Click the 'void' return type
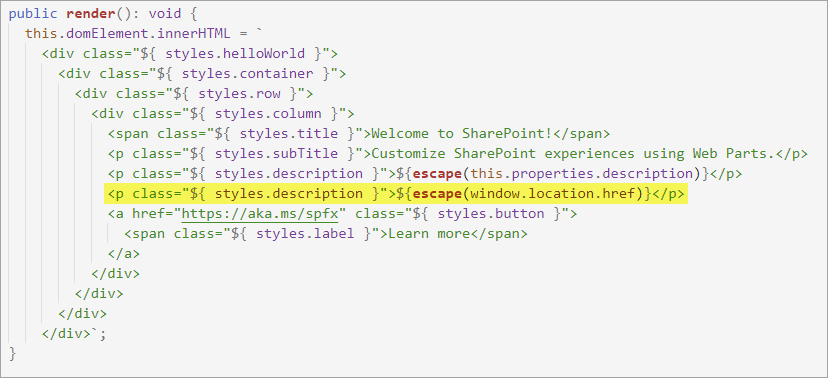 (x=166, y=13)
